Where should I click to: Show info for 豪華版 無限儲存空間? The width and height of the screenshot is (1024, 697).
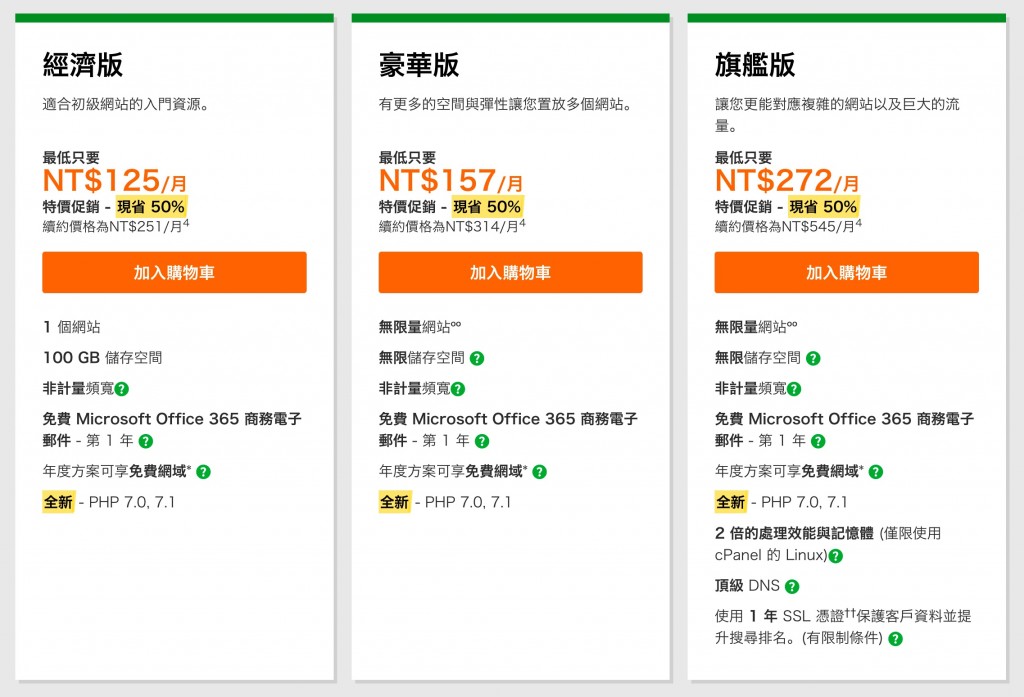[x=477, y=358]
